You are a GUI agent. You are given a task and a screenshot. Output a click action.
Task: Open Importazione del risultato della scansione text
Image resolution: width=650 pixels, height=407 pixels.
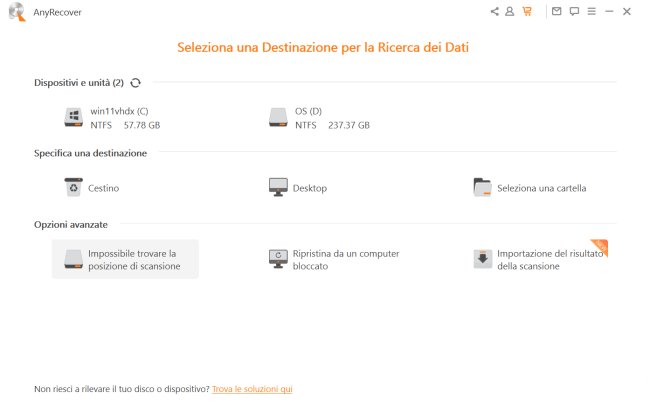(x=550, y=260)
